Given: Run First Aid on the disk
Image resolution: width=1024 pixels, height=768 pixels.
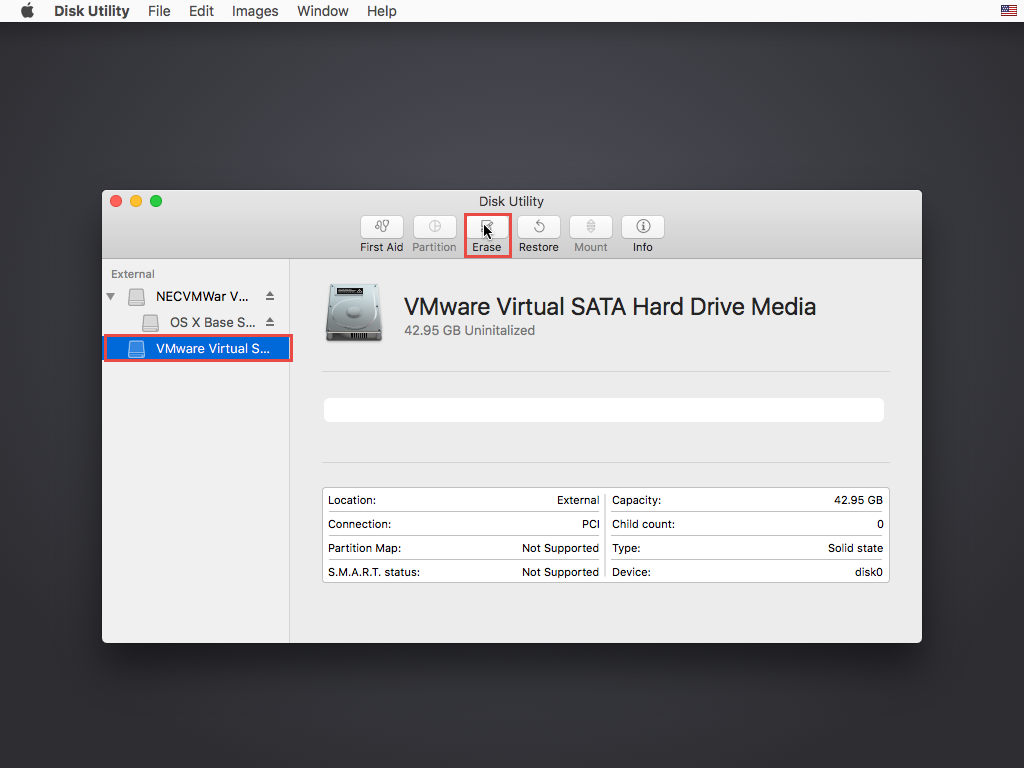Looking at the screenshot, I should [x=381, y=234].
